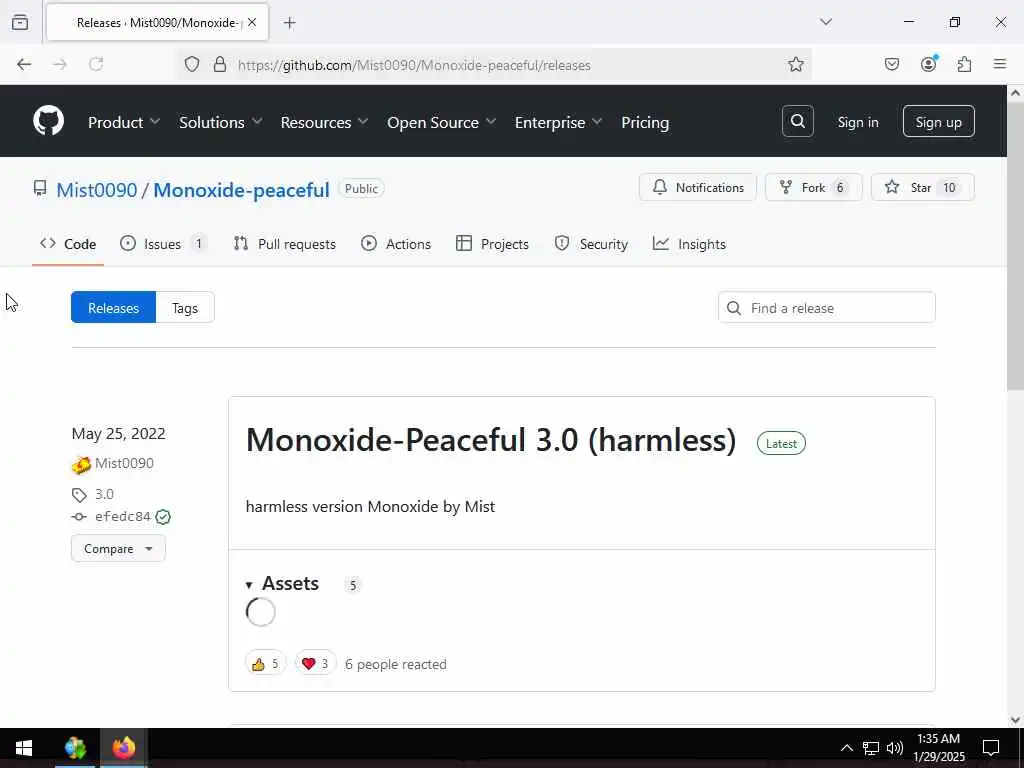
Task: Open the extensions puzzle icon
Action: (x=965, y=64)
